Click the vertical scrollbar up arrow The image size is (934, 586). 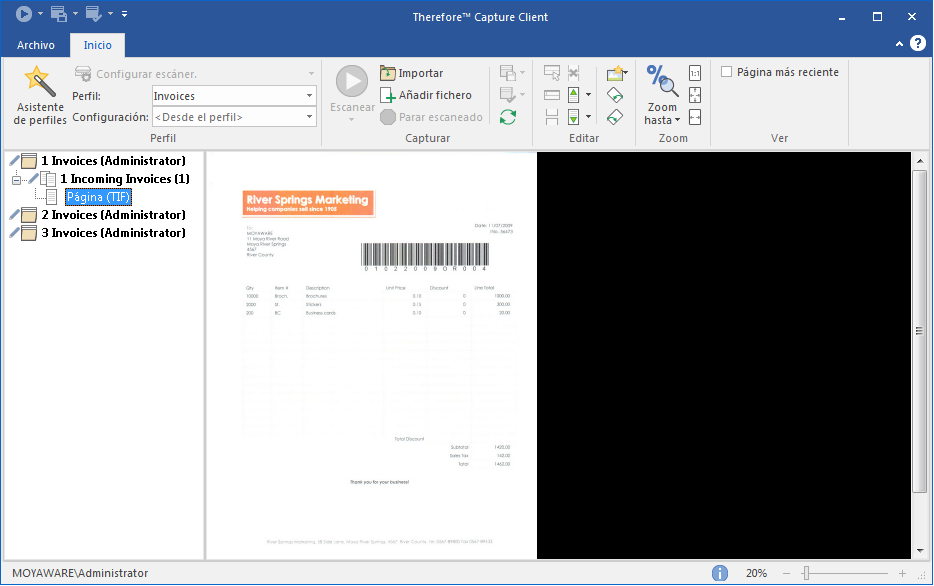coord(920,161)
